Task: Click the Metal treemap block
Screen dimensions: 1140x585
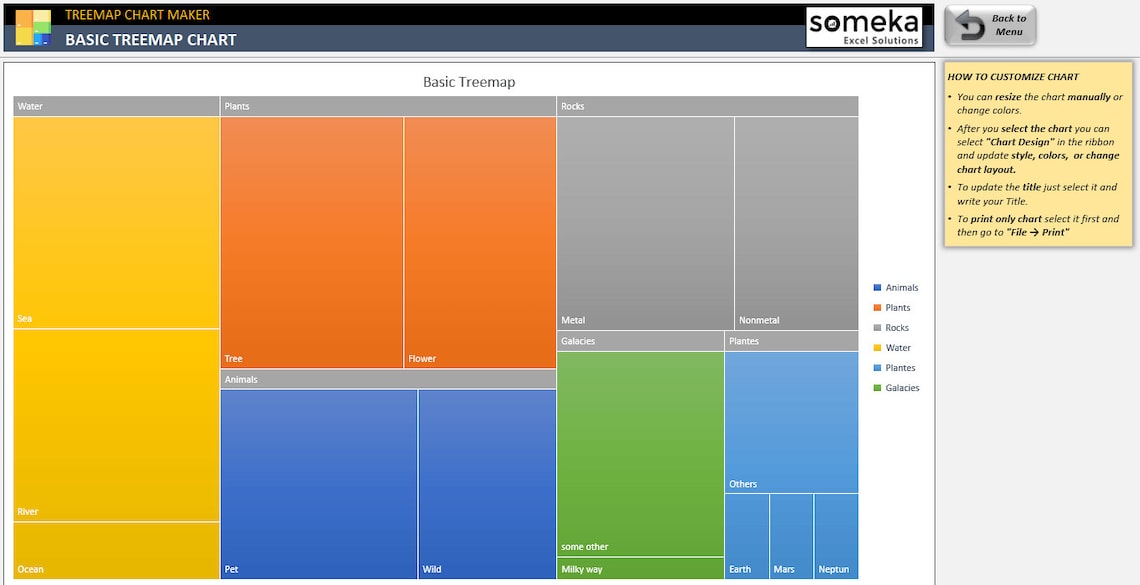Action: 646,223
